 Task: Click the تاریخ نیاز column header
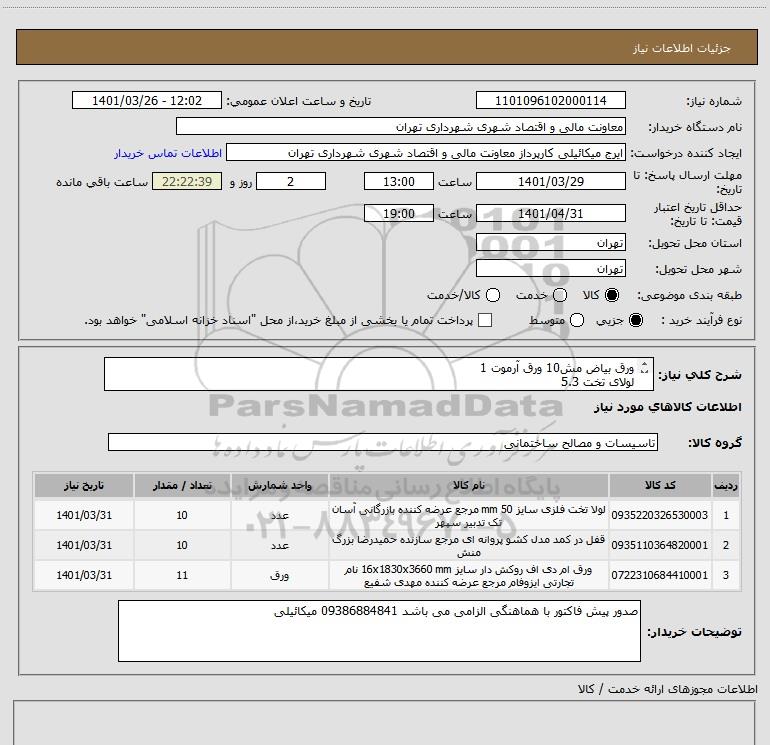[x=84, y=486]
